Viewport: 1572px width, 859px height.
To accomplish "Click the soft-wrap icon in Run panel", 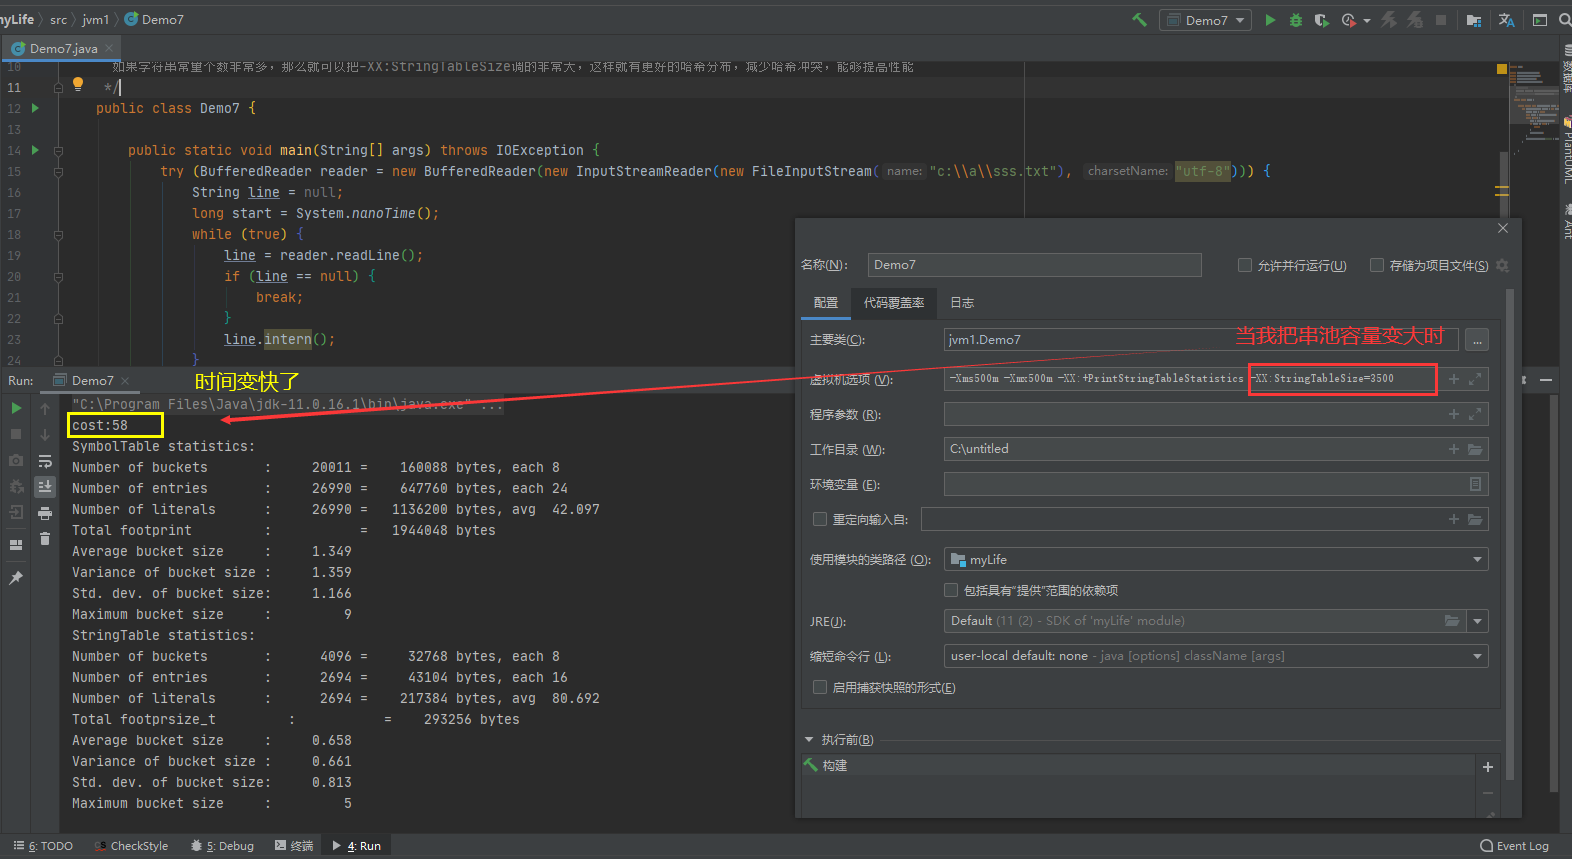I will tap(45, 461).
